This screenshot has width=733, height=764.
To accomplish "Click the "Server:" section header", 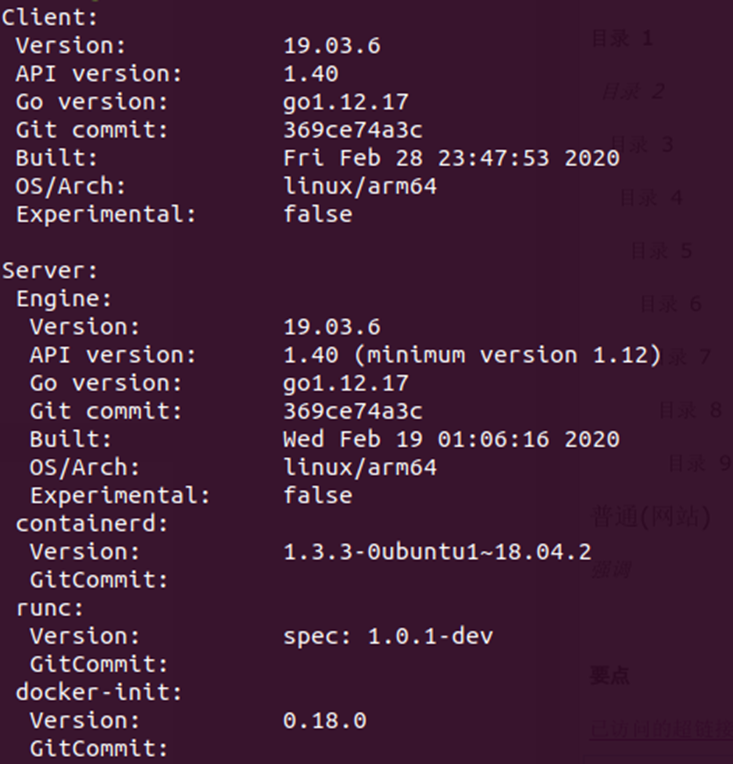I will [50, 271].
